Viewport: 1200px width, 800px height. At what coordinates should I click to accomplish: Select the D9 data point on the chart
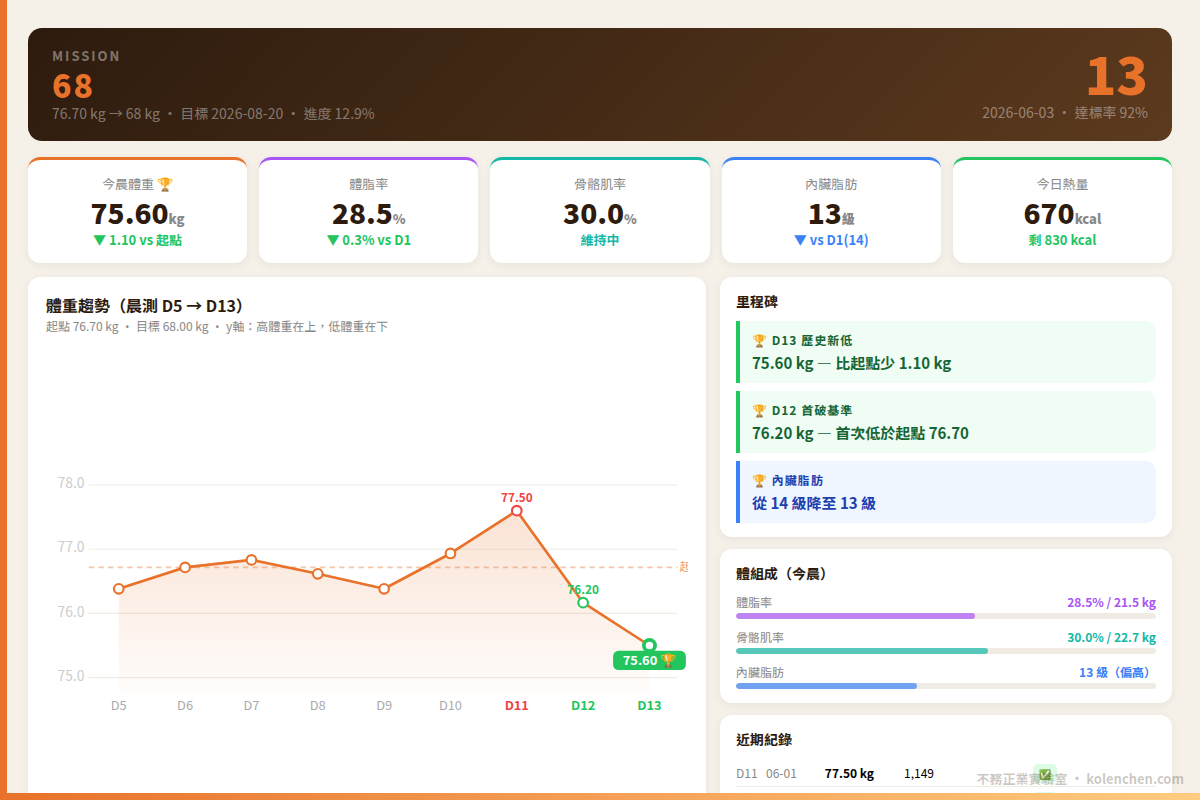click(384, 588)
